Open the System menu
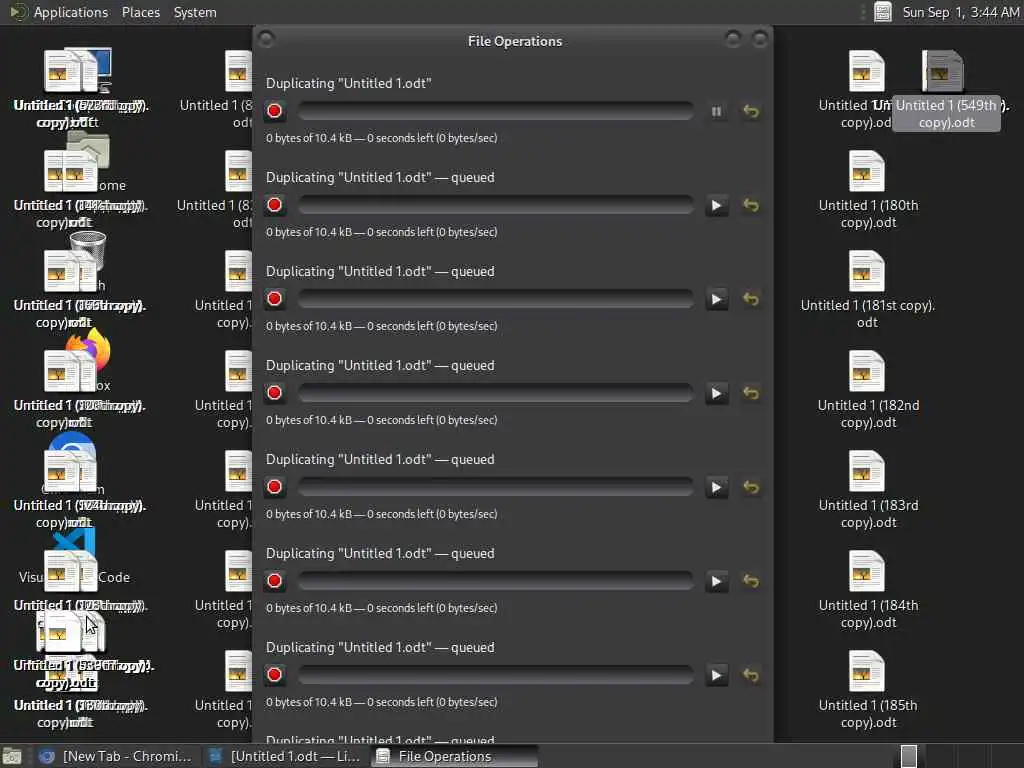1024x768 pixels. click(195, 12)
